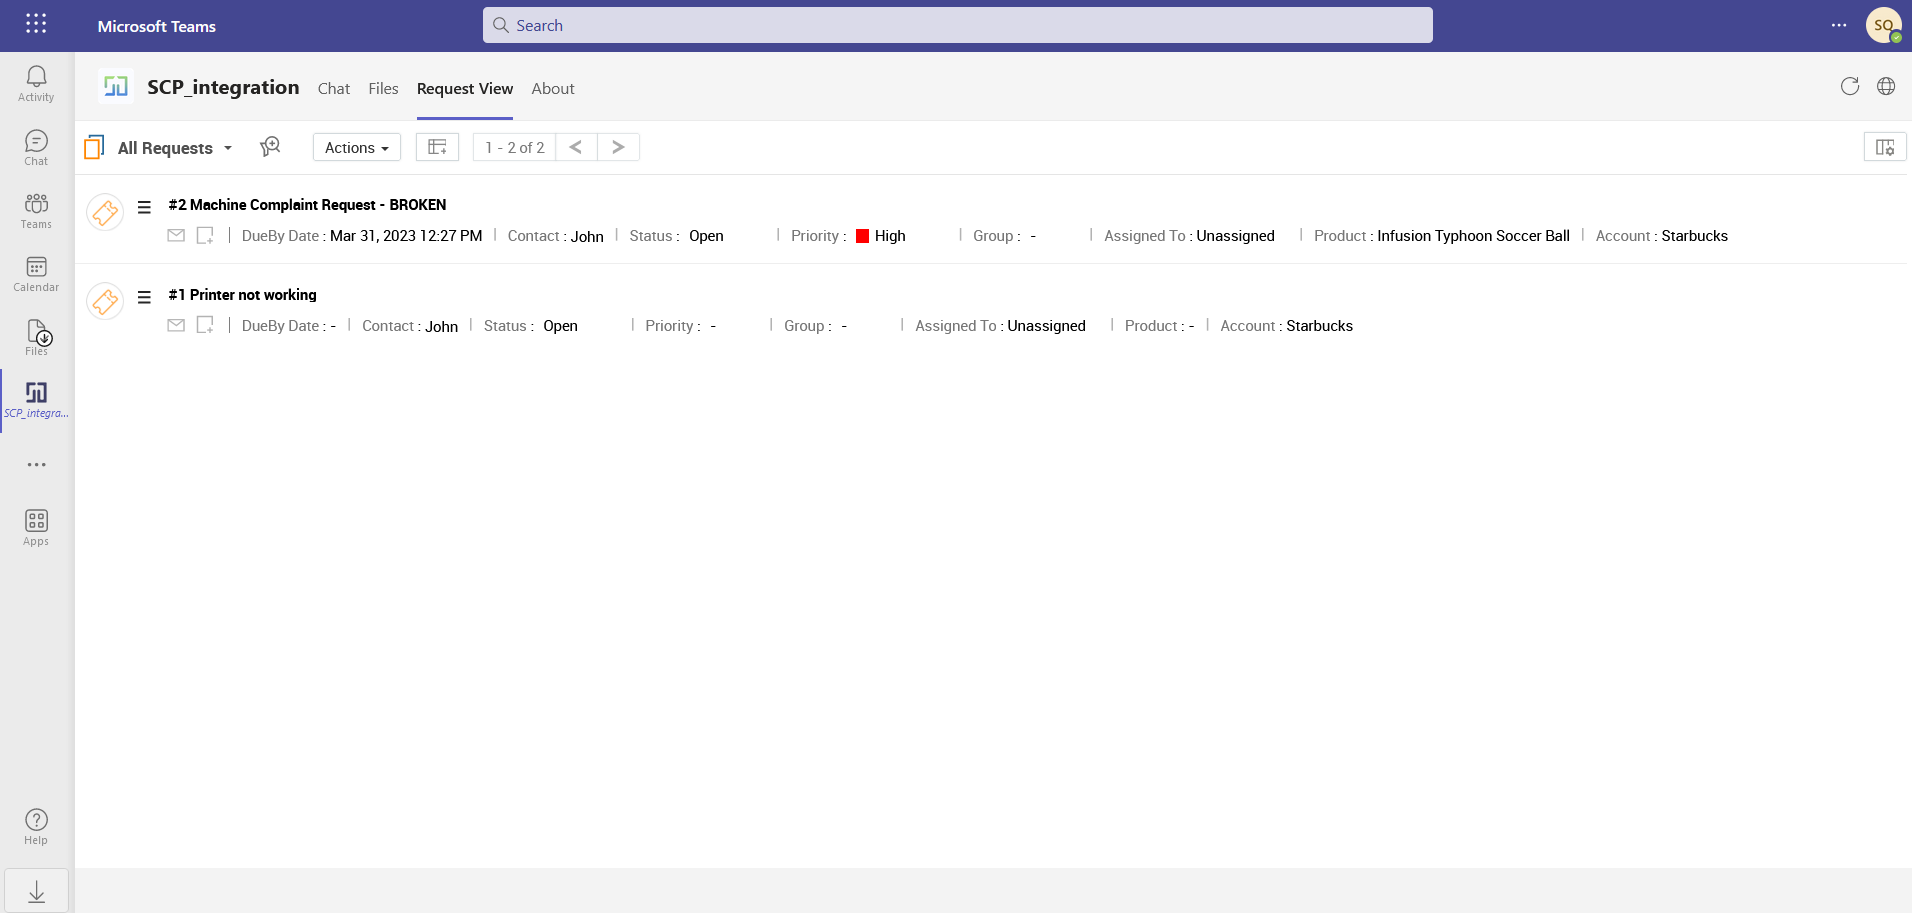Click the Teams search field
This screenshot has height=913, width=1912.
957,26
